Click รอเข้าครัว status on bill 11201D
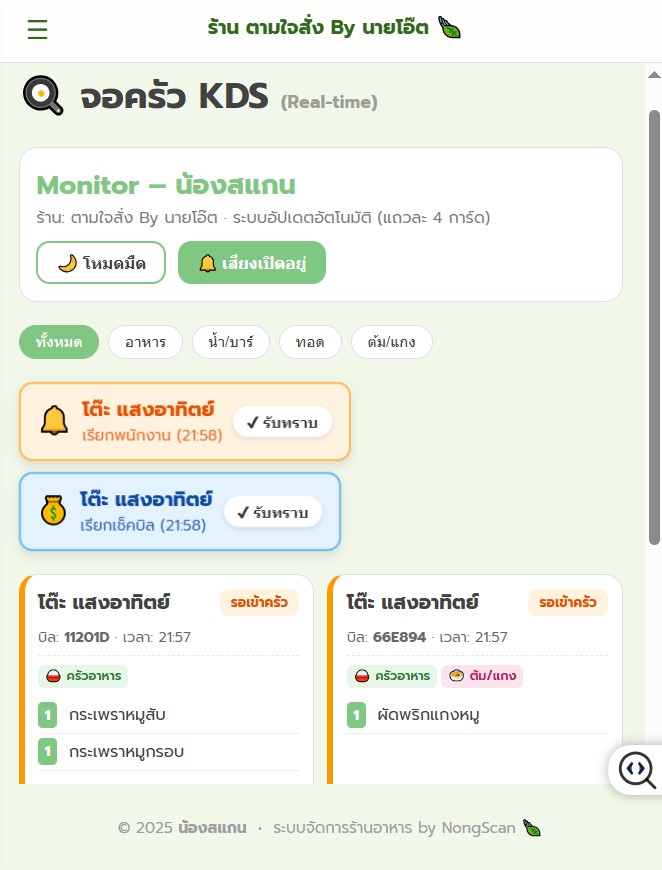The width and height of the screenshot is (662, 870). pos(259,603)
